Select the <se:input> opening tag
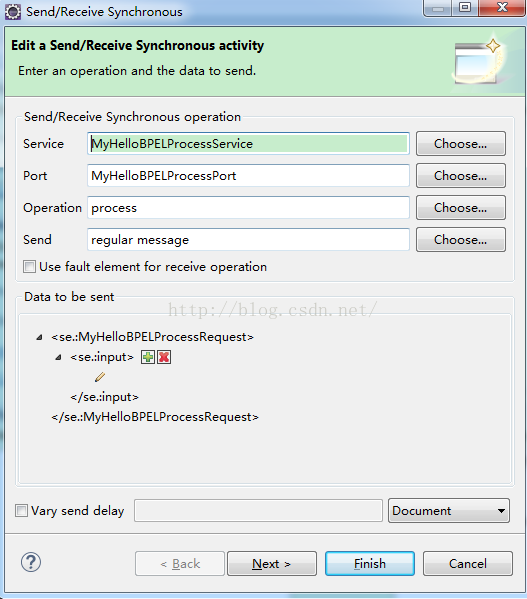The image size is (527, 599). (102, 357)
